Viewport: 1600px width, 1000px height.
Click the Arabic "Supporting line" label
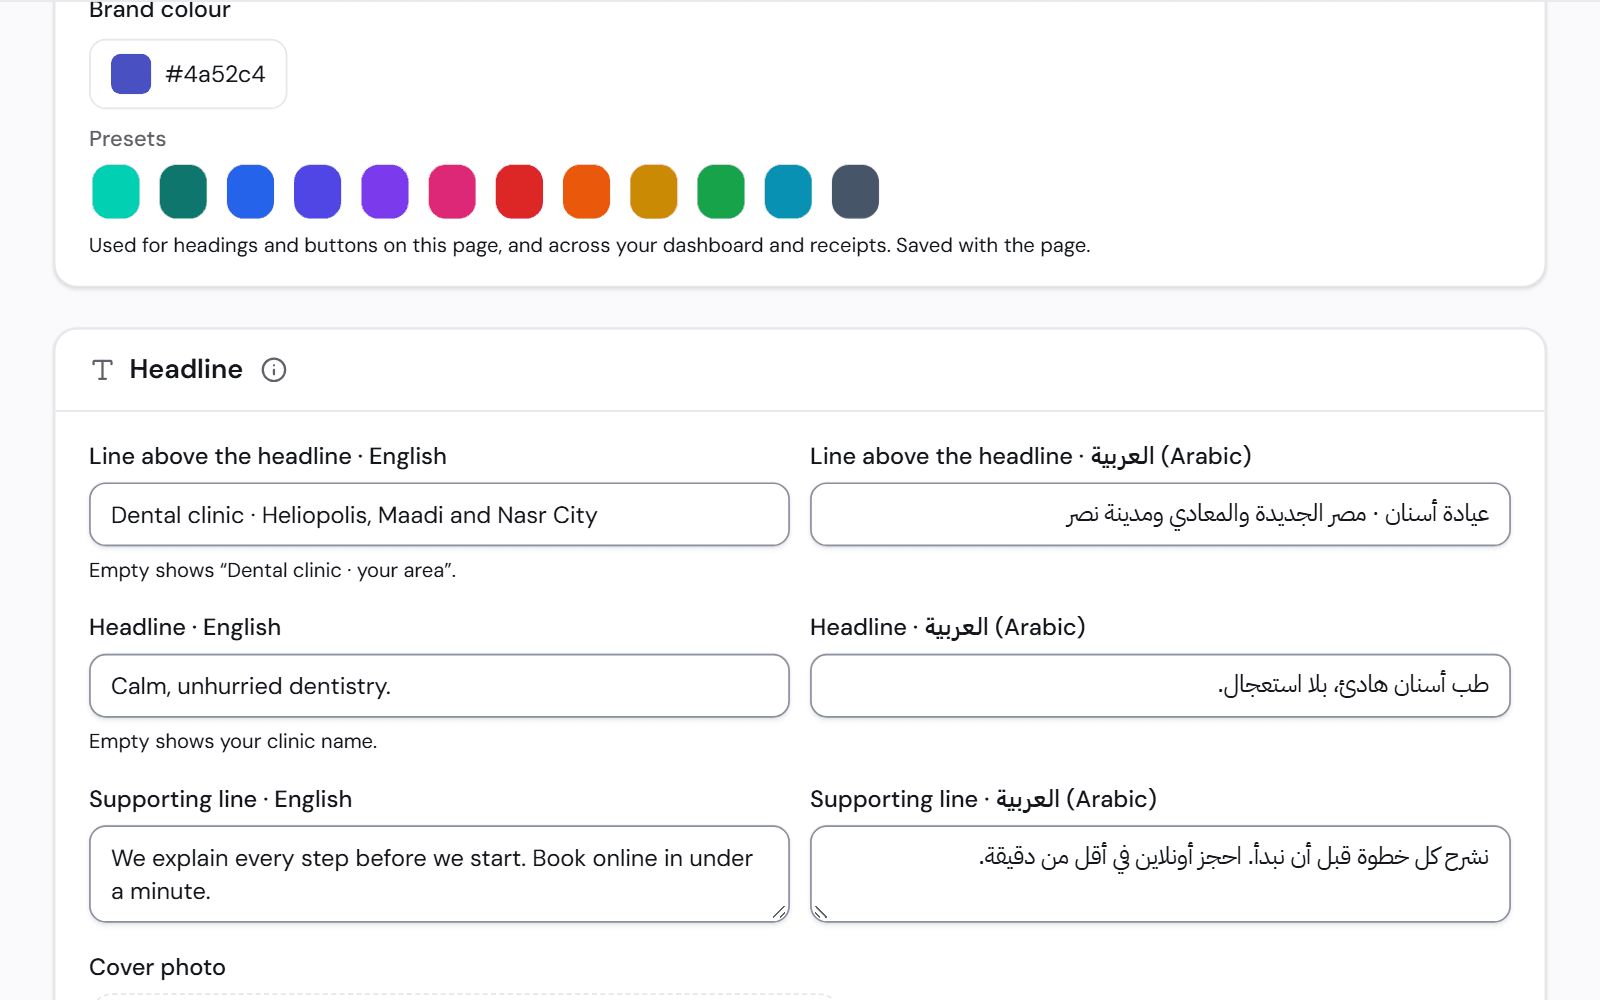click(983, 799)
